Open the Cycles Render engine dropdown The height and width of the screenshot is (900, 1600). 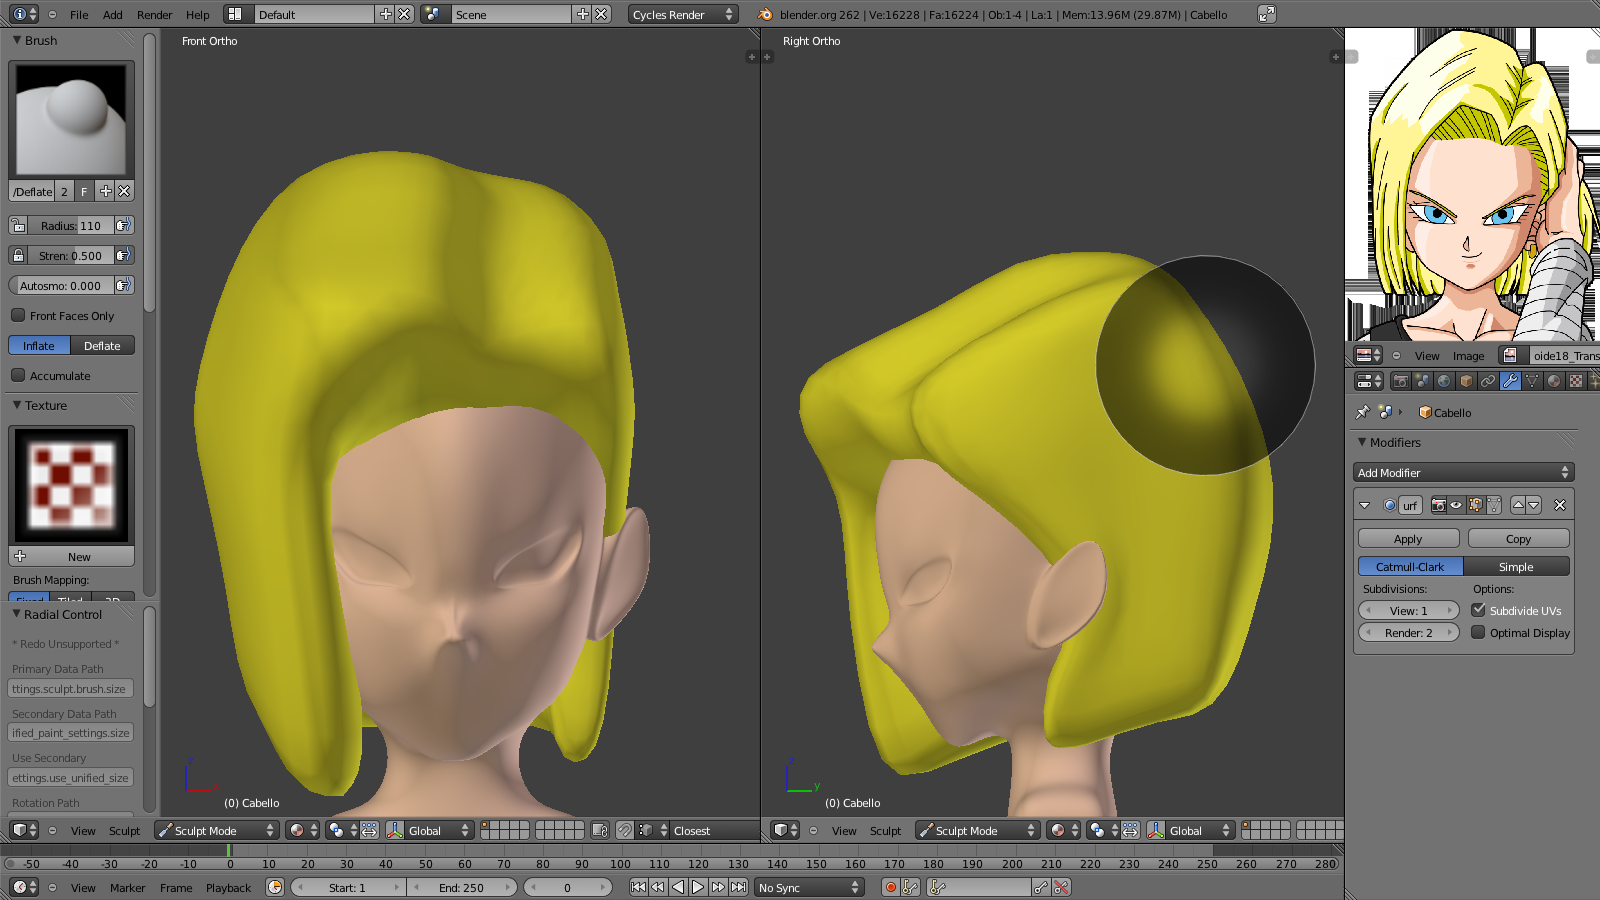(682, 15)
